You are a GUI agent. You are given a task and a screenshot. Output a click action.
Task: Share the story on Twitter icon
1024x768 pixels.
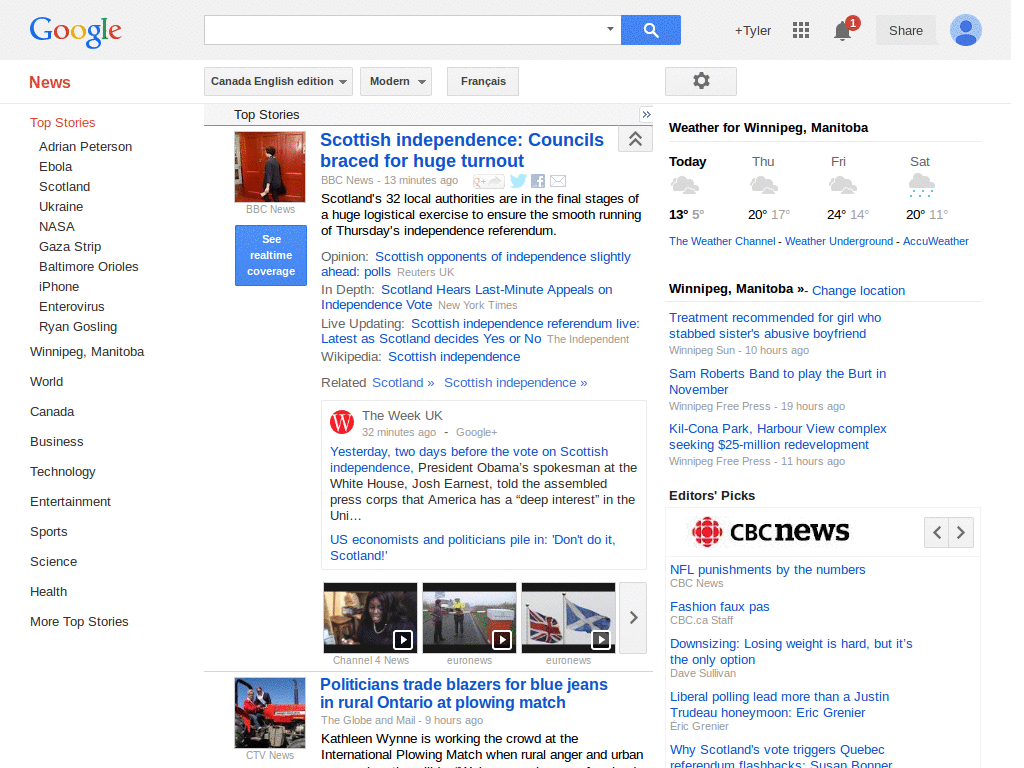click(518, 181)
